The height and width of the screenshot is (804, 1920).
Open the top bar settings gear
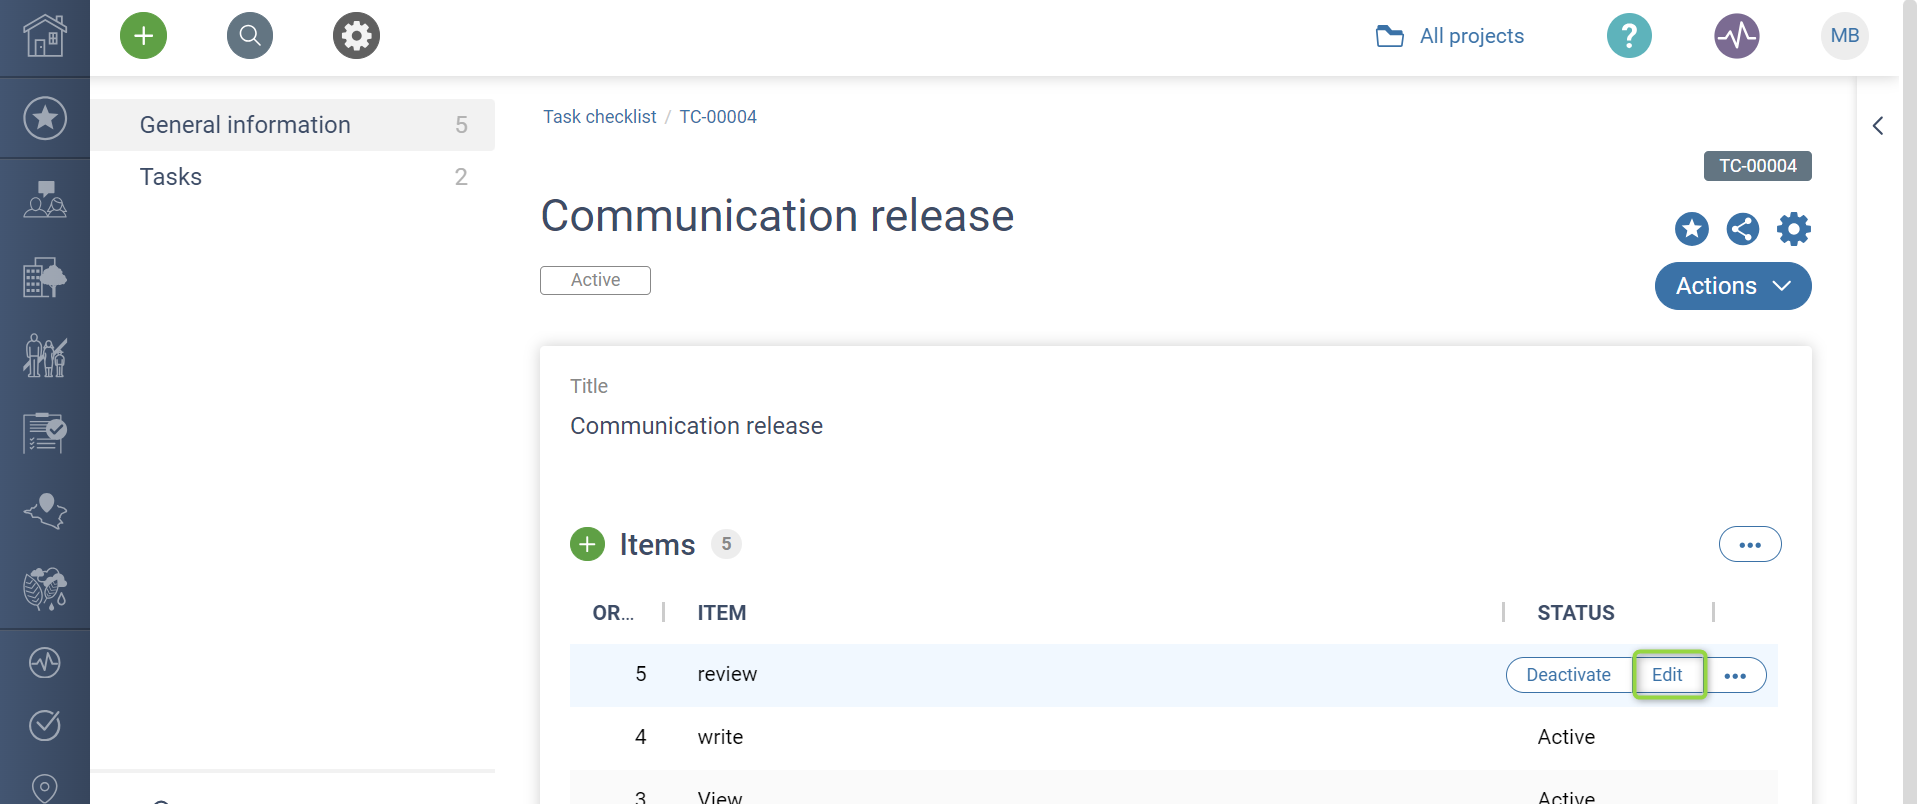(x=356, y=36)
